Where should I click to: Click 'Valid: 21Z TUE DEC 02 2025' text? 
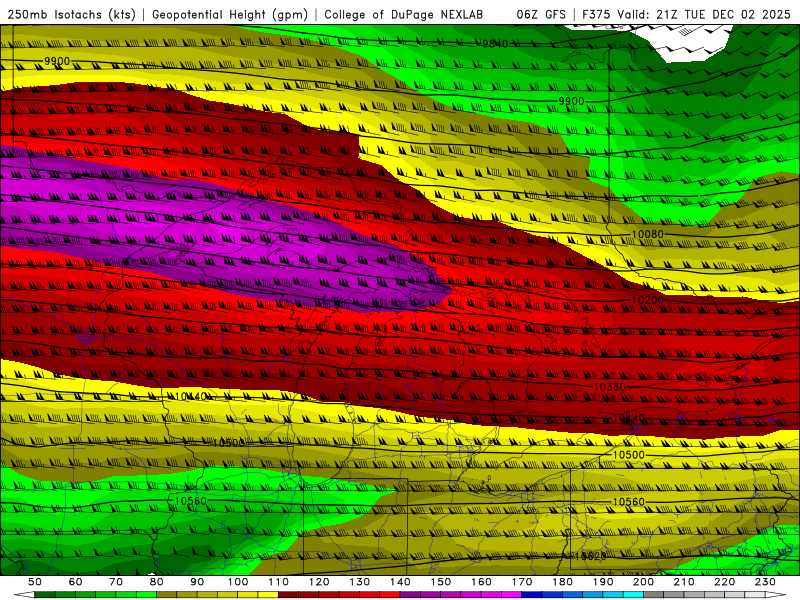click(x=704, y=14)
